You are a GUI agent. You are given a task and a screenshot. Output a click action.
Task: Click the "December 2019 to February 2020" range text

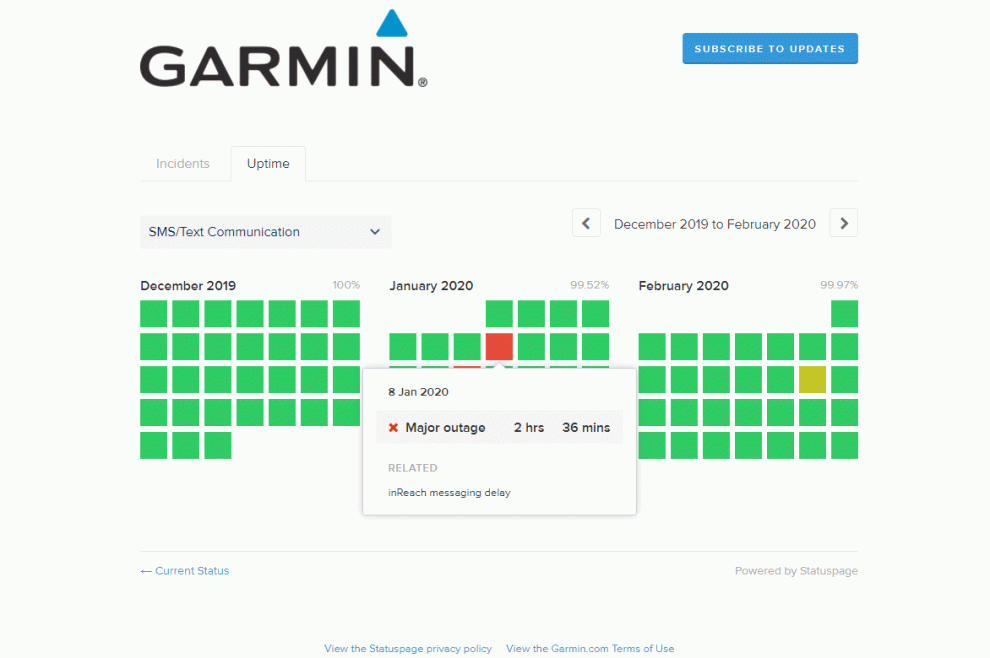coord(715,224)
